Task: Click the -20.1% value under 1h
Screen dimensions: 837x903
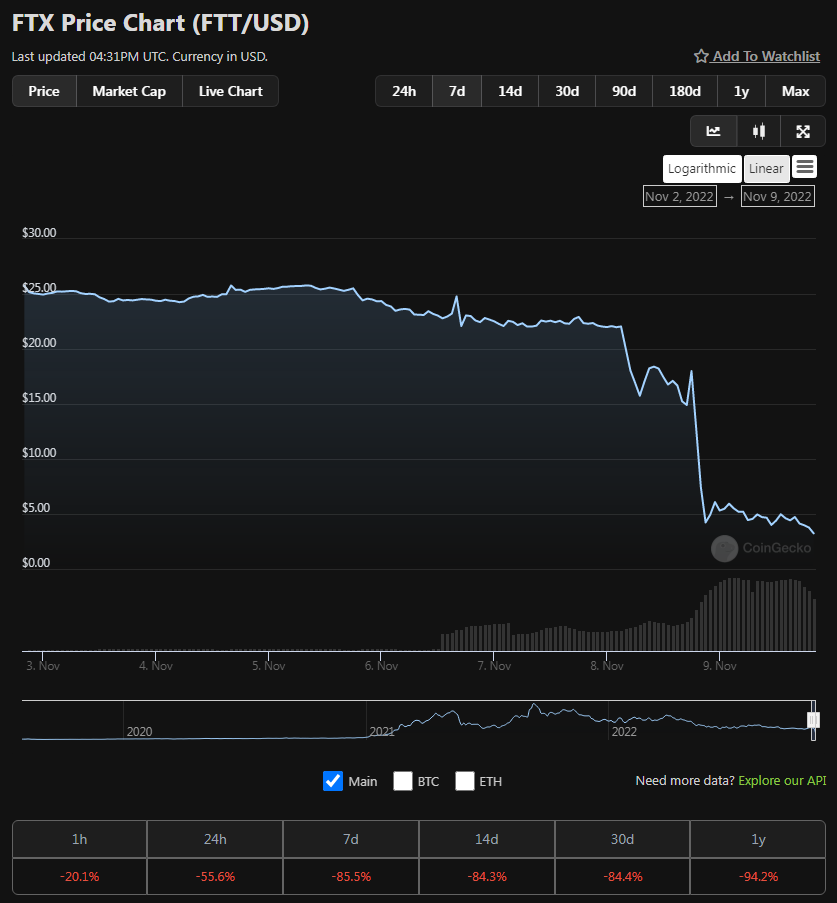Action: tap(79, 877)
